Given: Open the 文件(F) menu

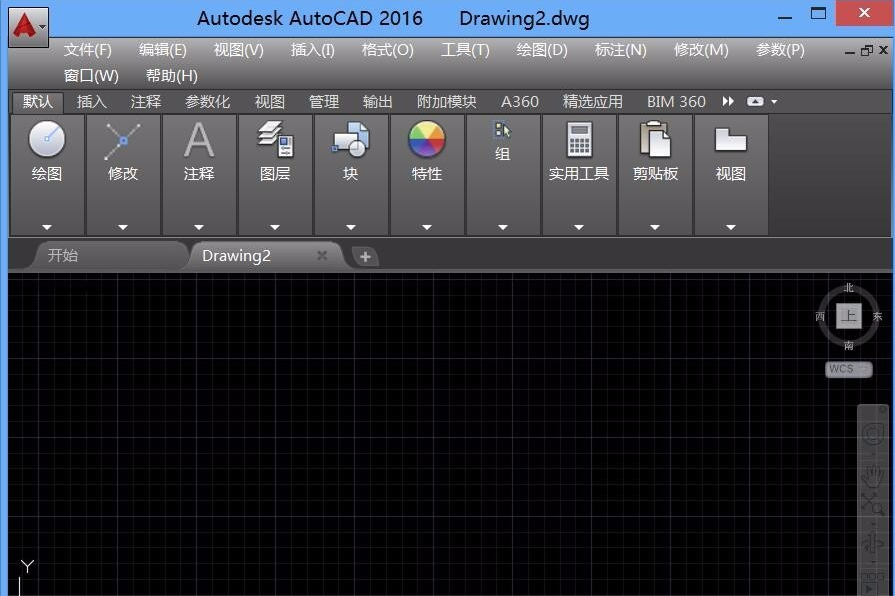Looking at the screenshot, I should coord(88,50).
